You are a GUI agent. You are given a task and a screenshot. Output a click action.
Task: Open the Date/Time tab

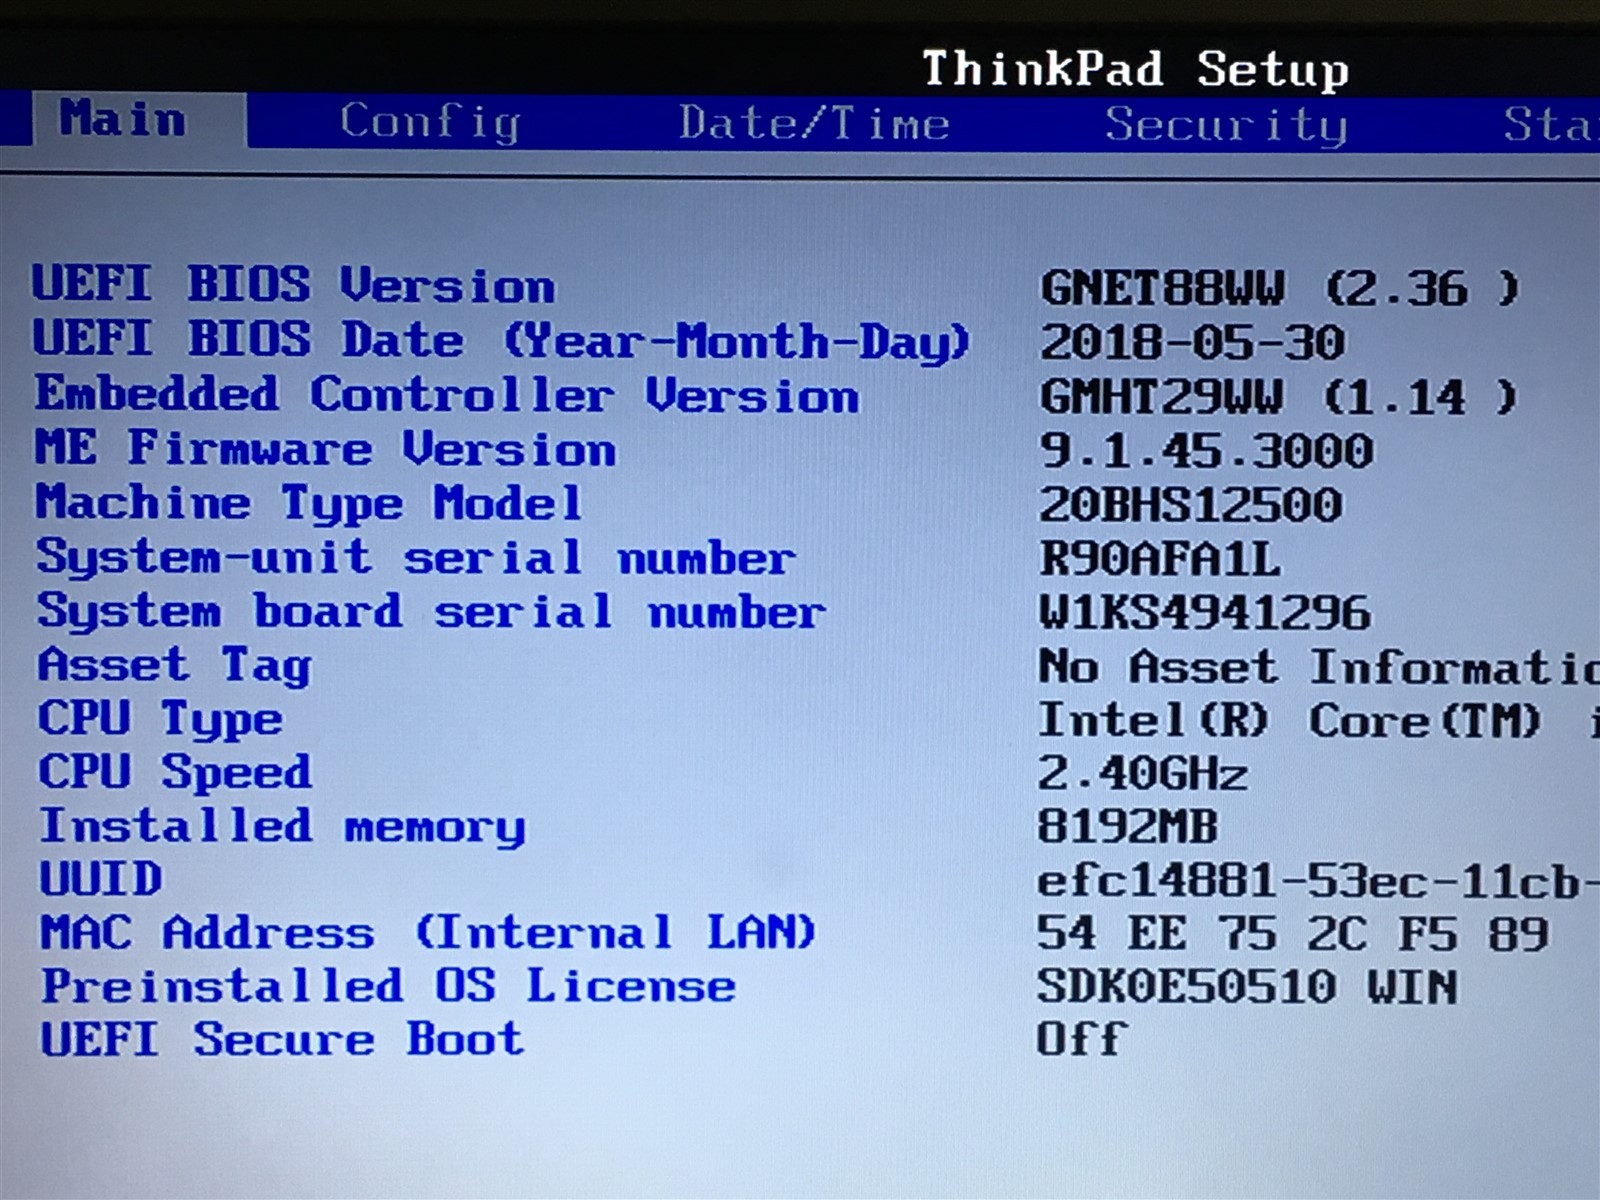point(814,123)
